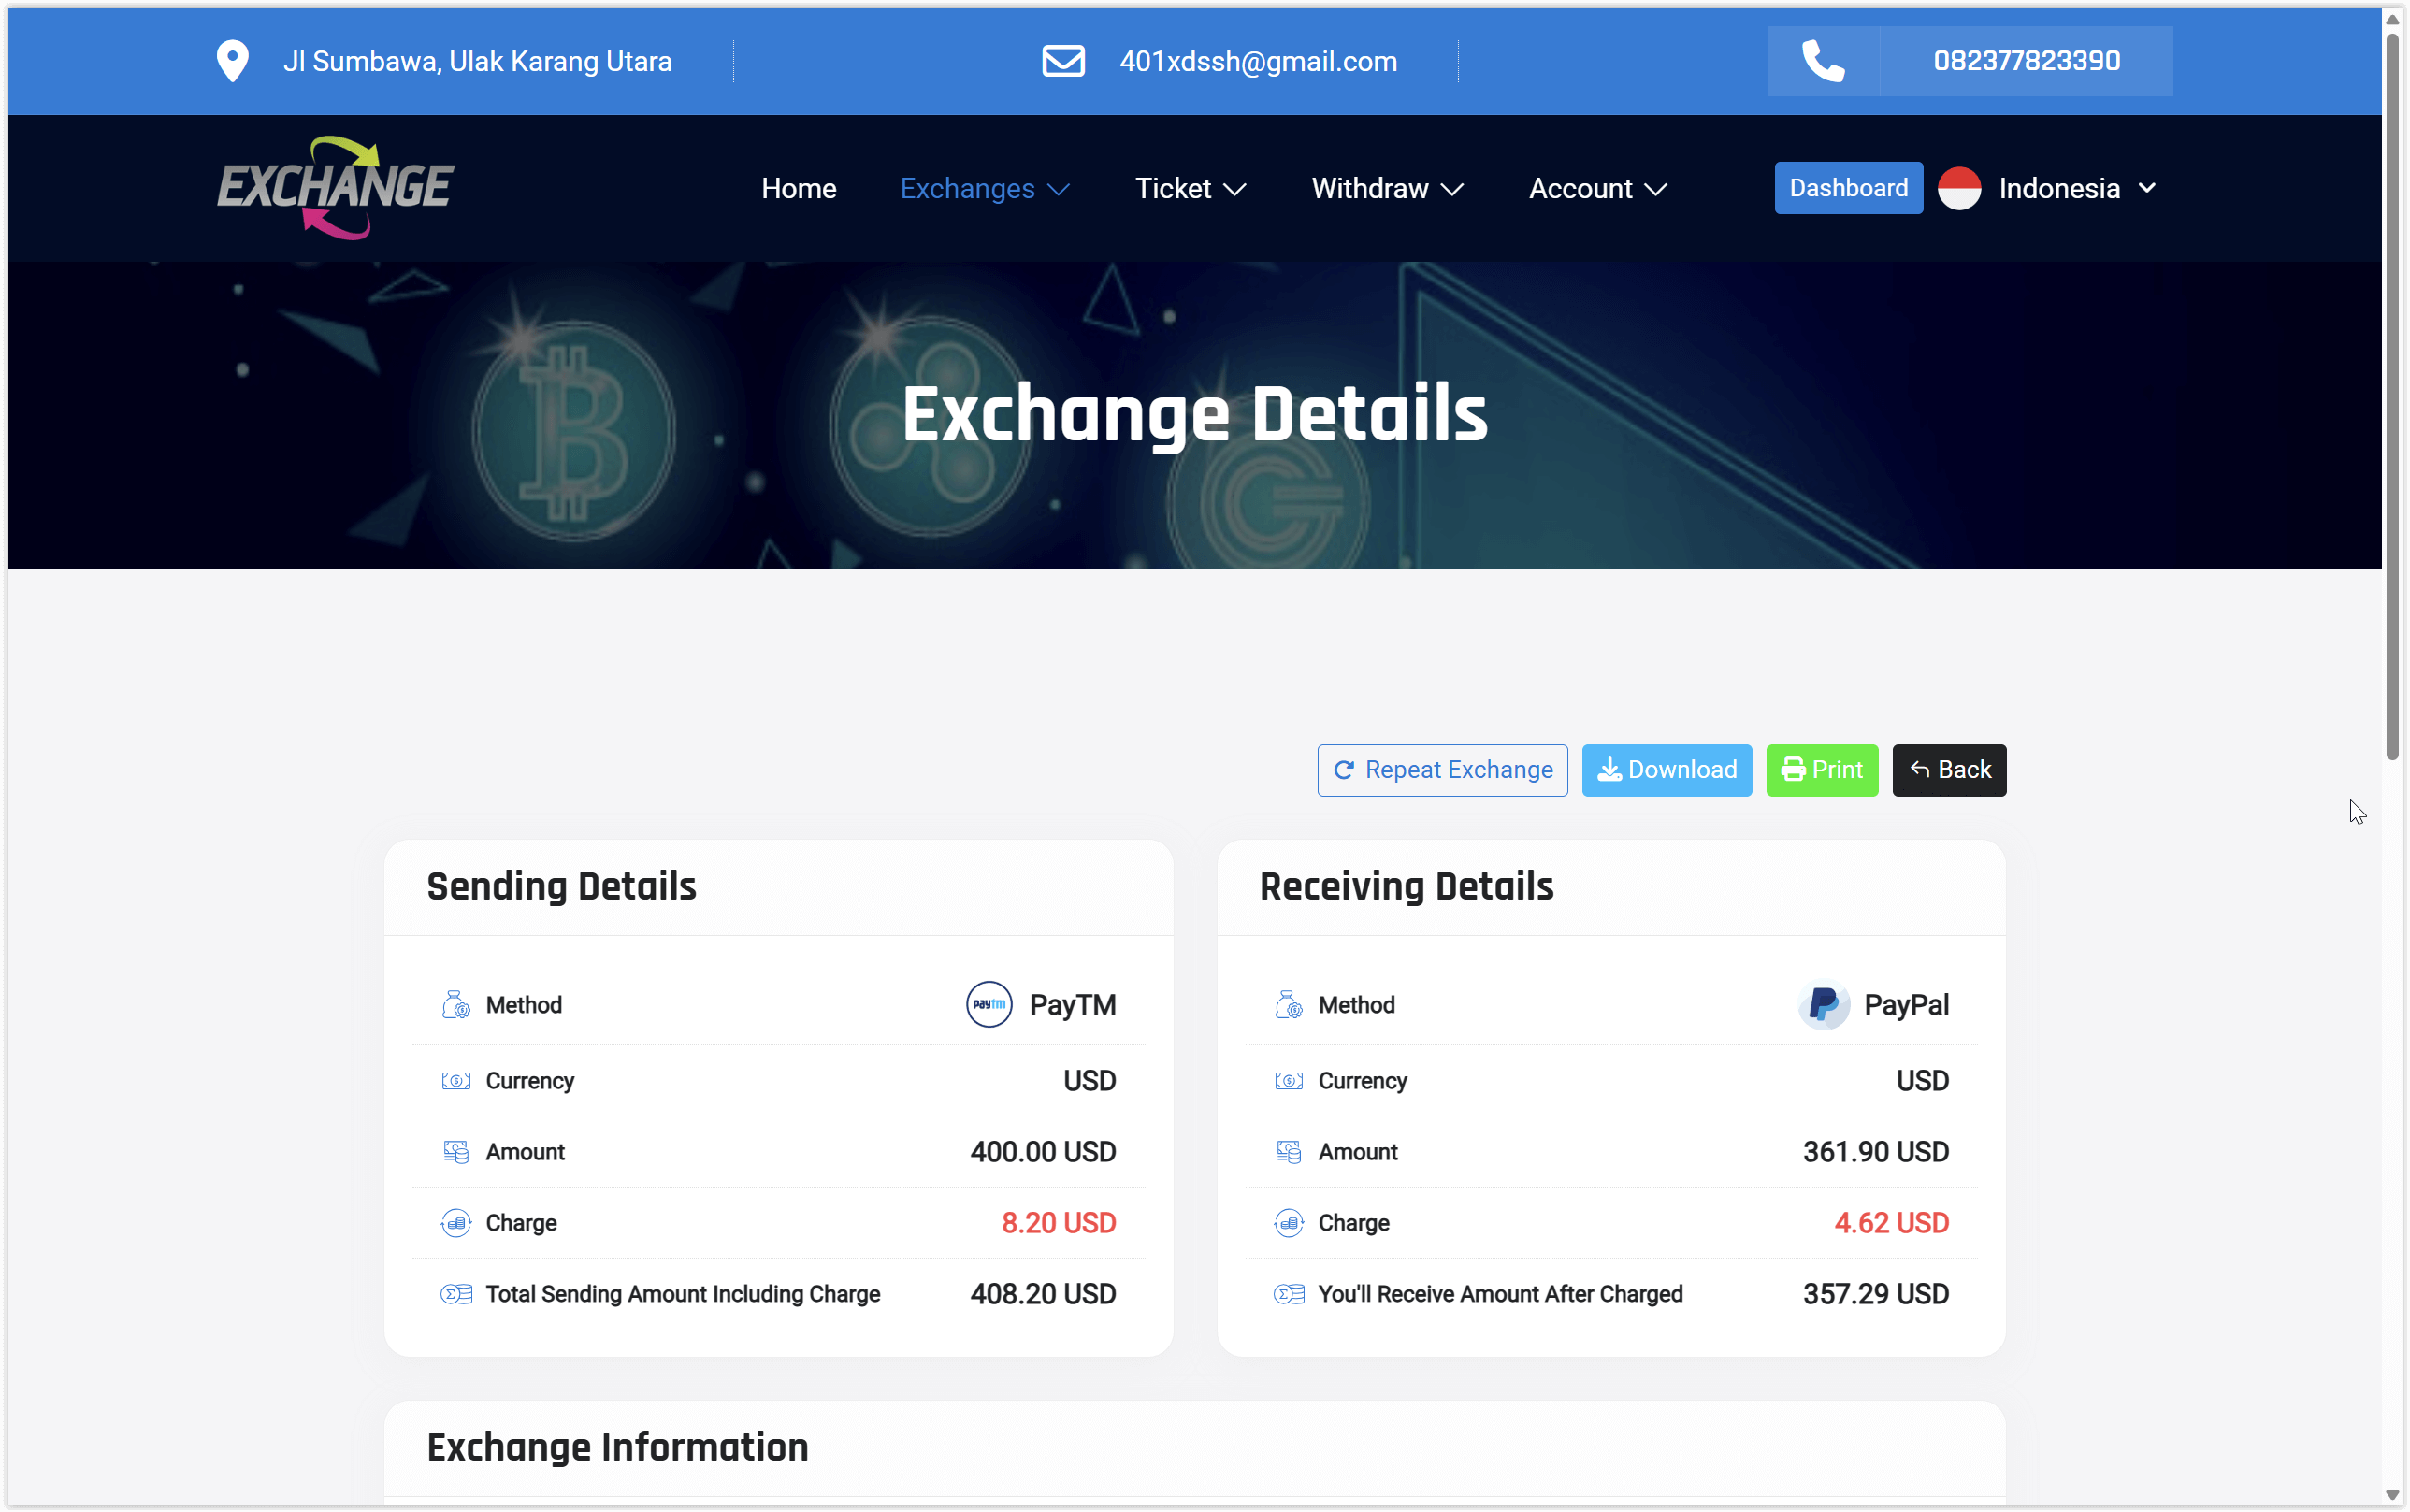
Task: Click the Indonesia flag icon
Action: pos(1958,188)
